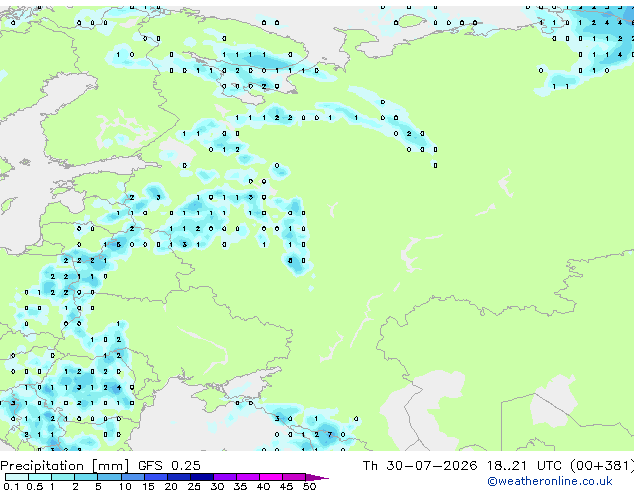634x490 pixels.
Task: Click the legend label "15"
Action: (148, 486)
